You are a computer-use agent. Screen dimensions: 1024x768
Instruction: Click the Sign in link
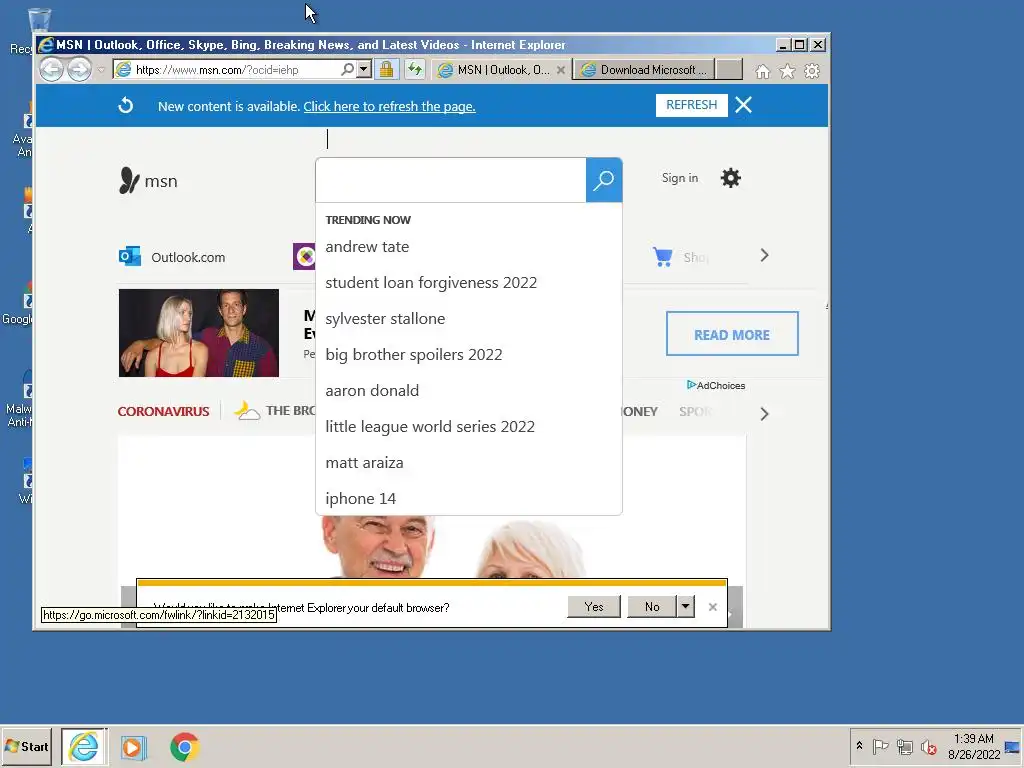click(680, 178)
